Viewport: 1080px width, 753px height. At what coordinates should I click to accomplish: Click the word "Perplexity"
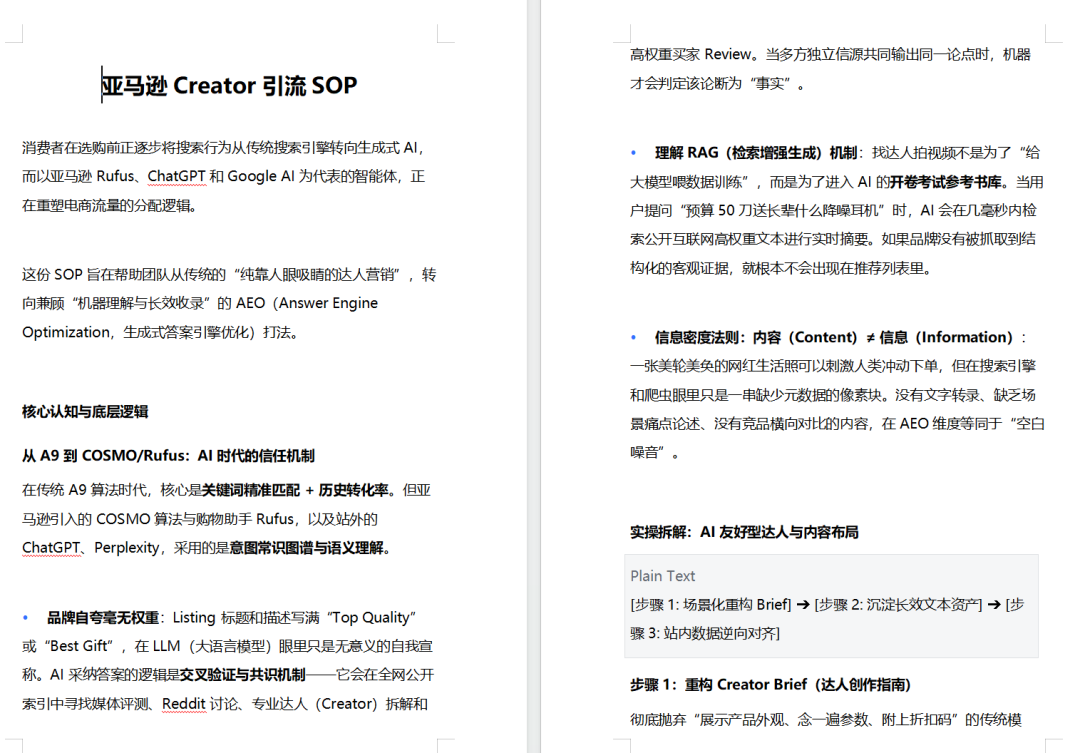pyautogui.click(x=127, y=548)
